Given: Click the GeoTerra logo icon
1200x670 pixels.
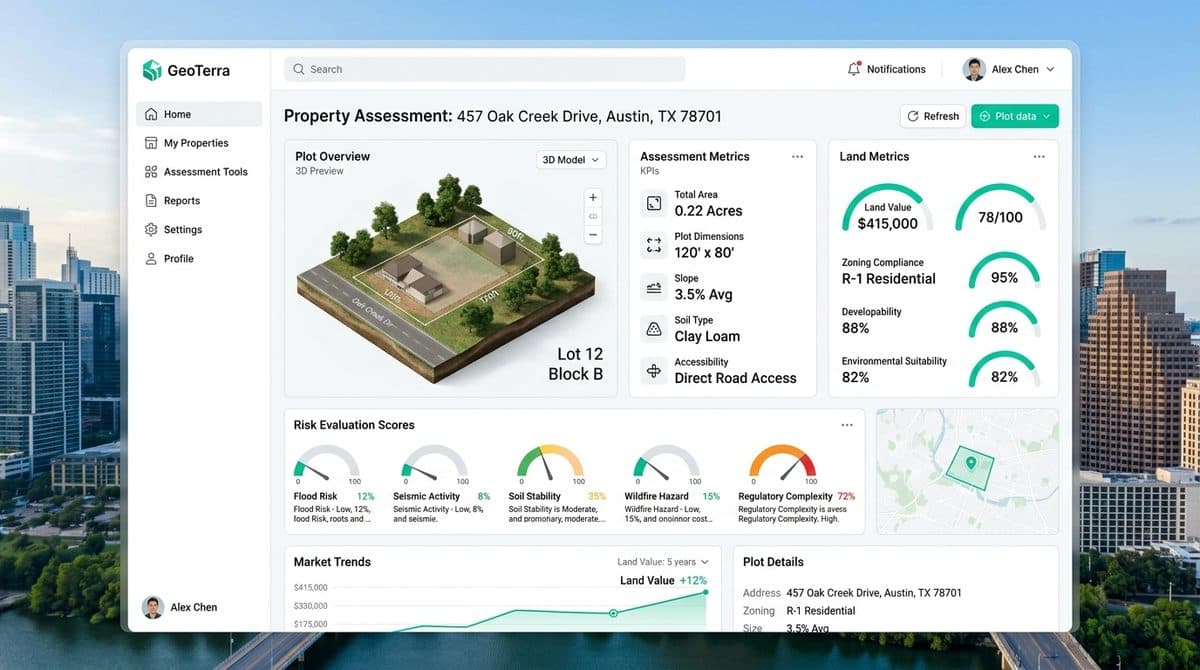Looking at the screenshot, I should coord(152,70).
